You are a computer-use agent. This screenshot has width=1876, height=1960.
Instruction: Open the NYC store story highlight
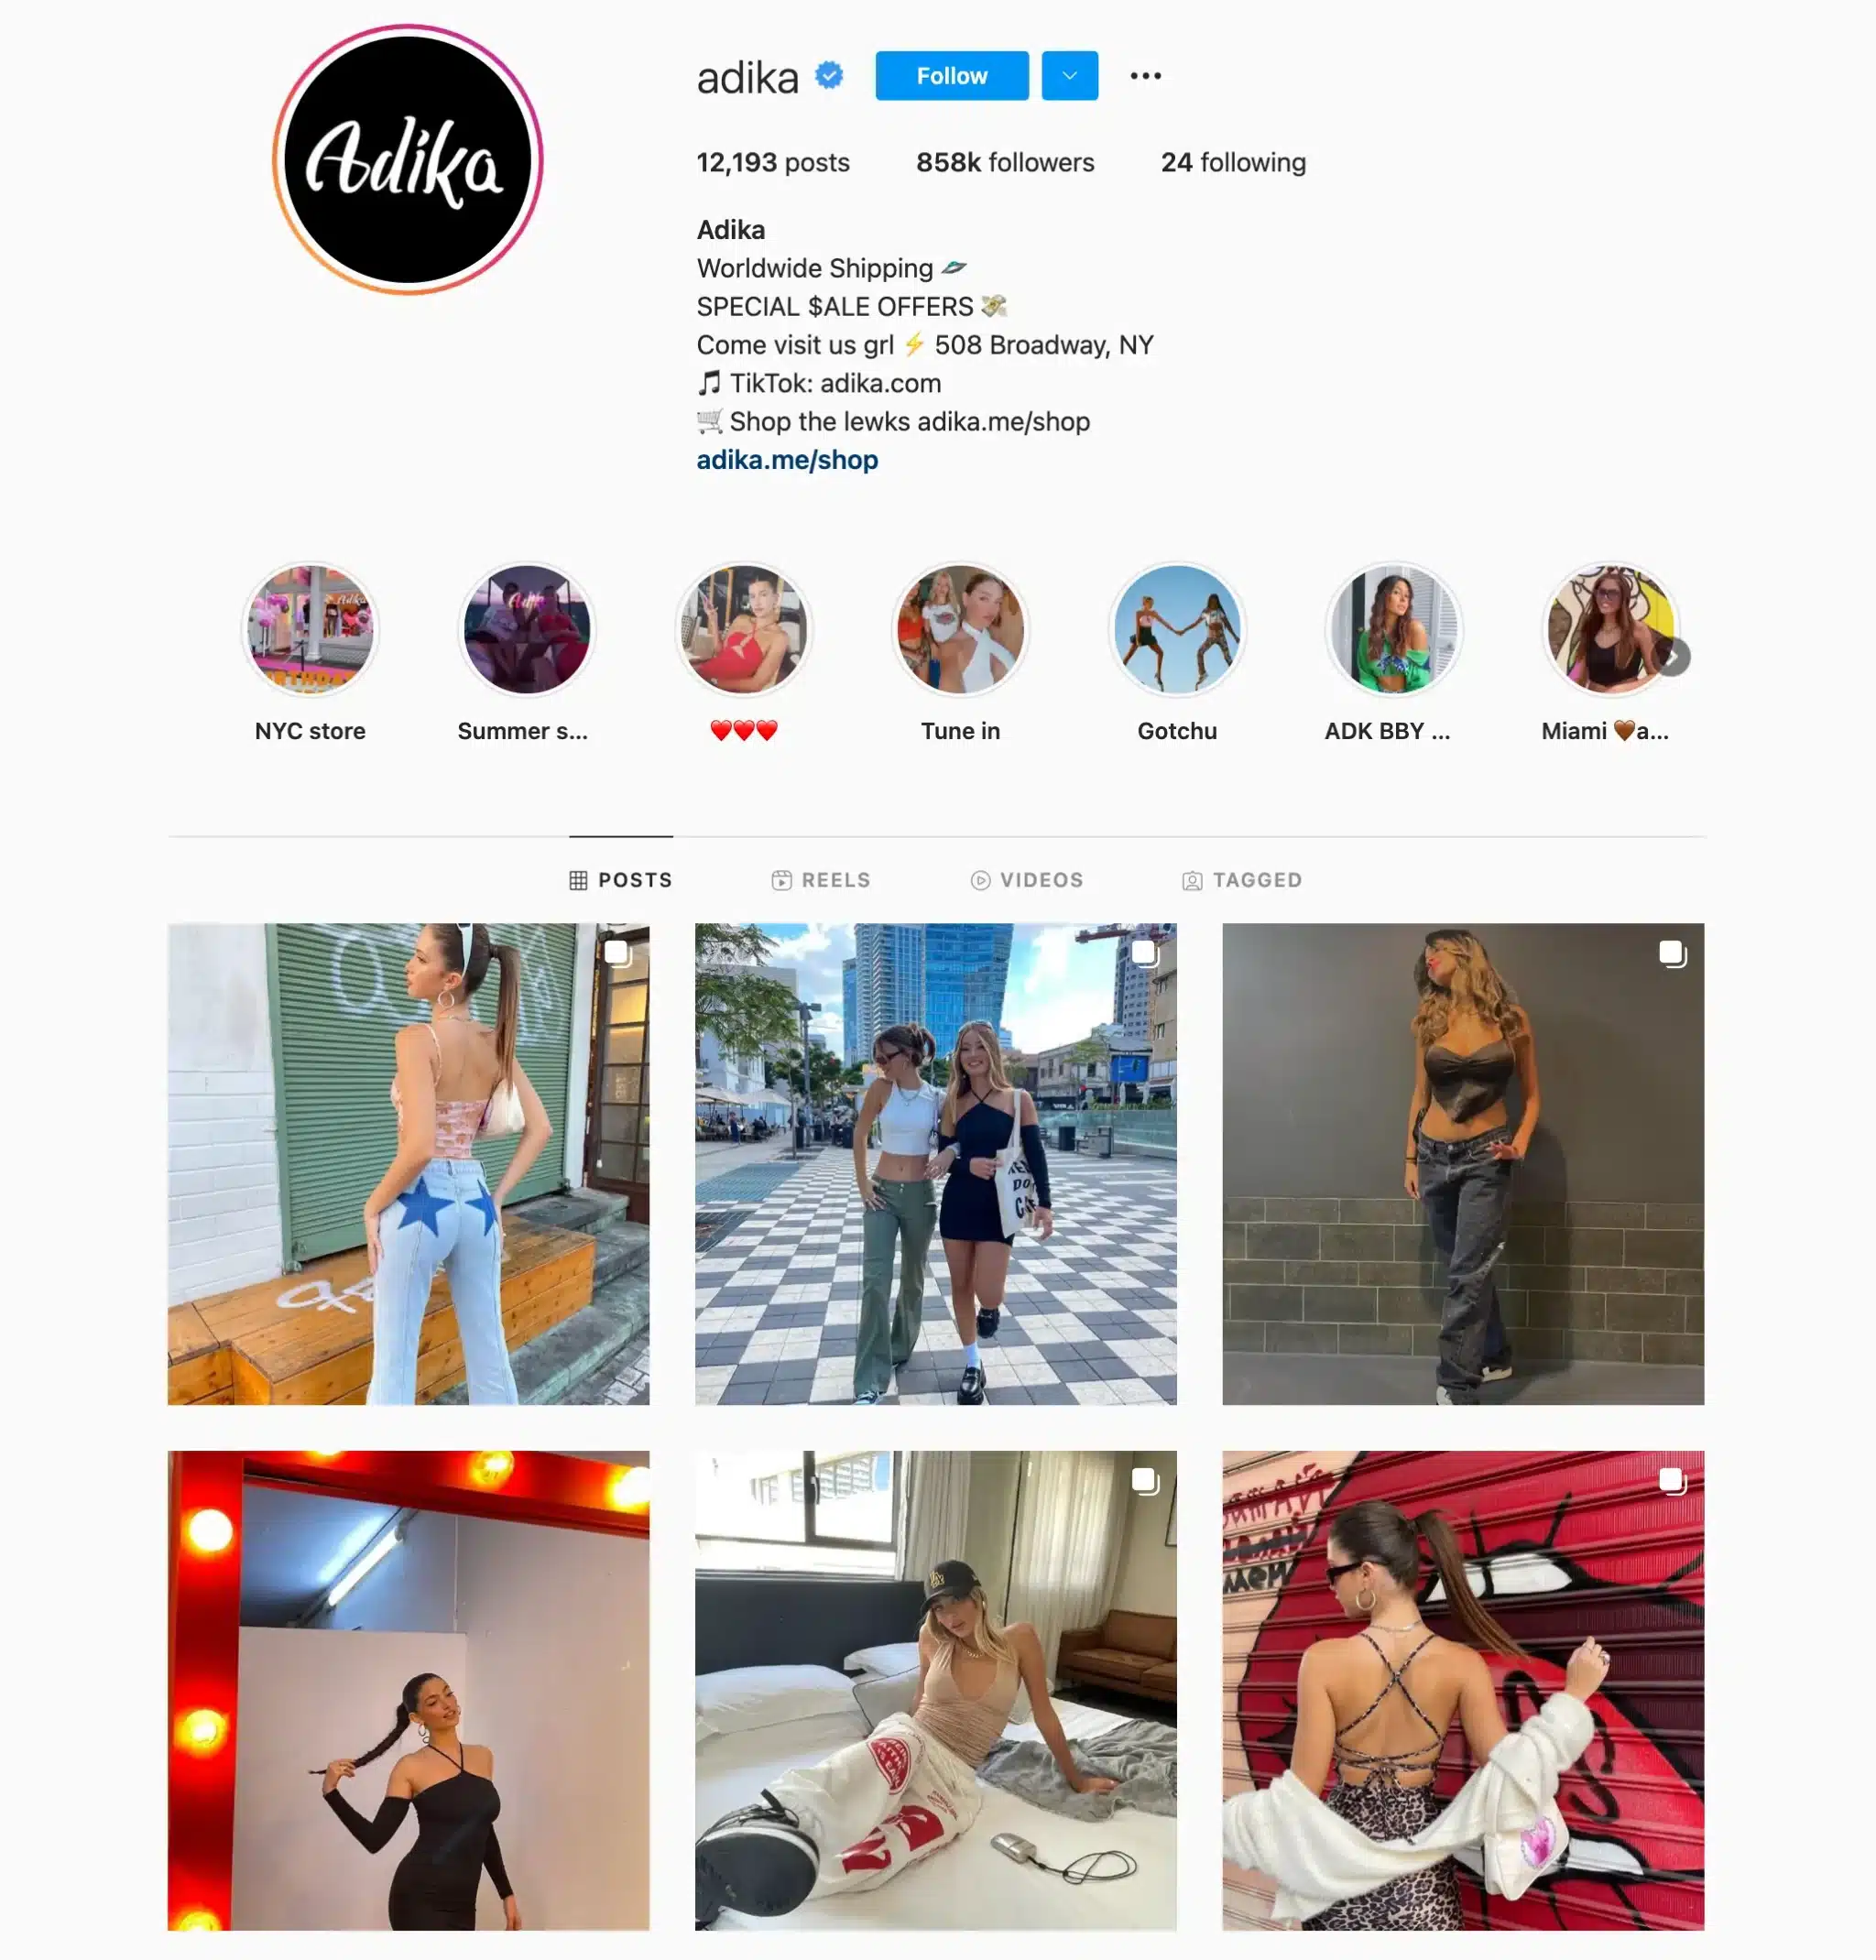[x=310, y=630]
